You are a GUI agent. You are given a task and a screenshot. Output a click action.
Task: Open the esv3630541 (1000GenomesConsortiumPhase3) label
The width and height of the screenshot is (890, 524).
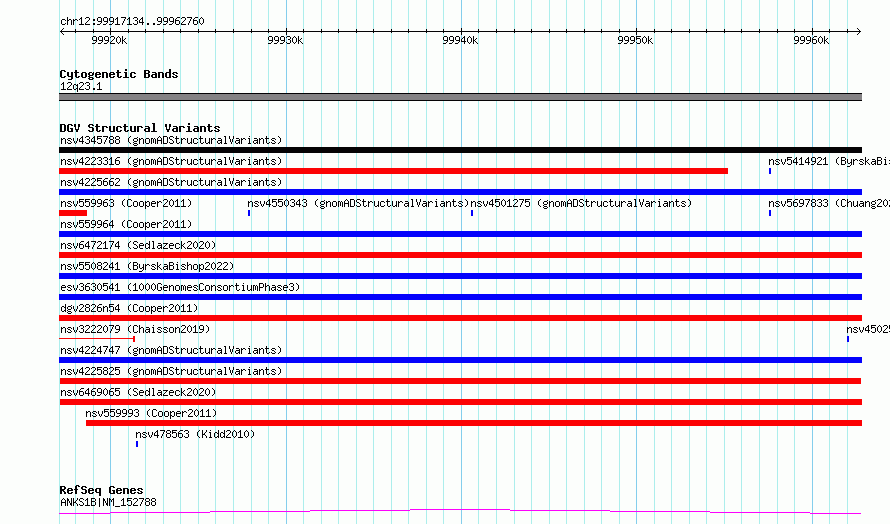pyautogui.click(x=180, y=287)
